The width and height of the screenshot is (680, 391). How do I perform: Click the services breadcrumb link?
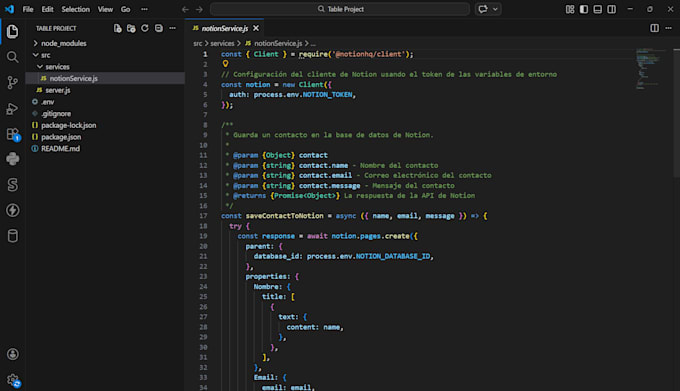222,43
